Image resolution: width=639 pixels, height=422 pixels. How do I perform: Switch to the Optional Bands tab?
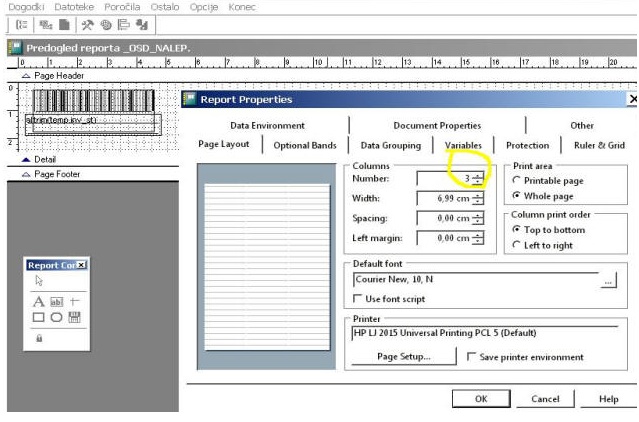[x=305, y=145]
